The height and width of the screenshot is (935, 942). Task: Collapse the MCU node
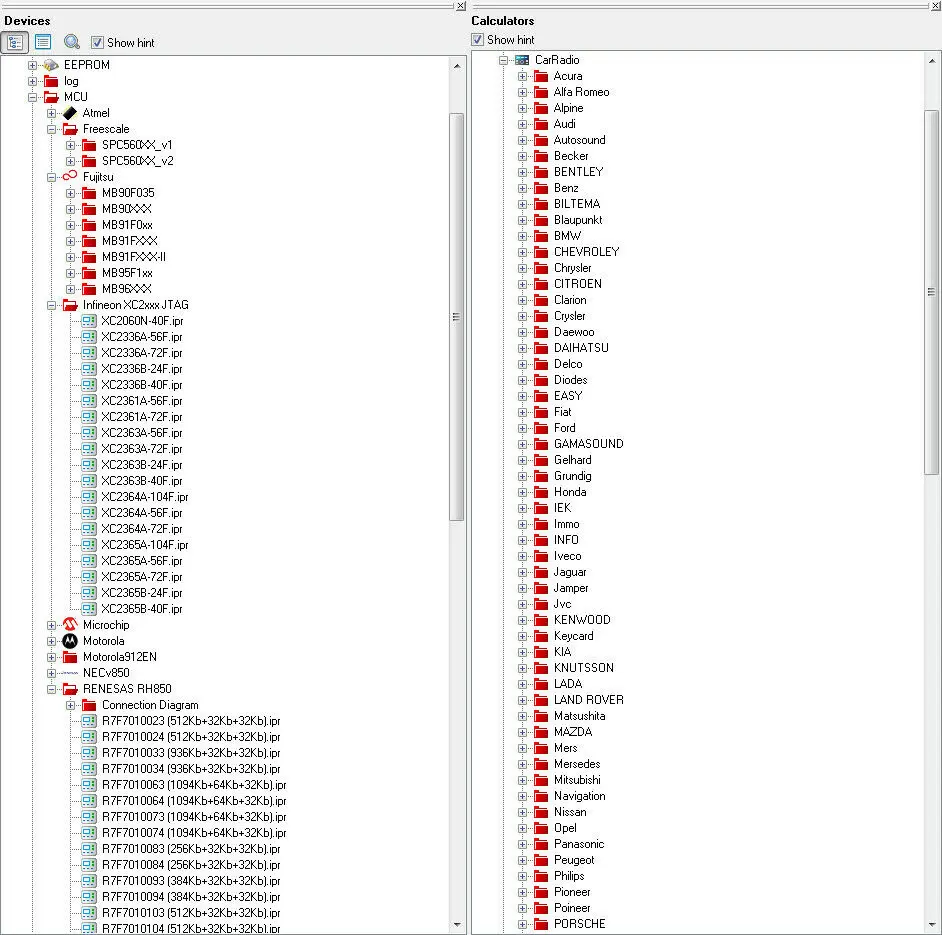32,97
